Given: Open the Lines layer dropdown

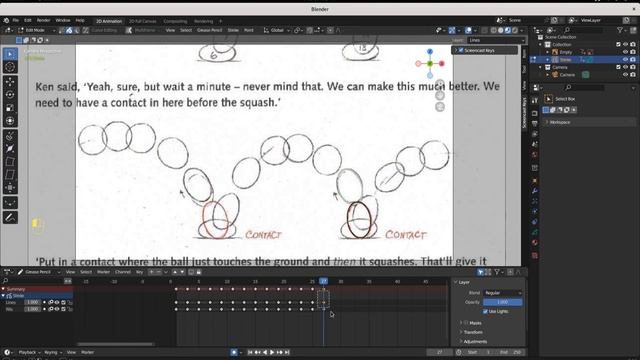Looking at the screenshot, I should pyautogui.click(x=496, y=40).
